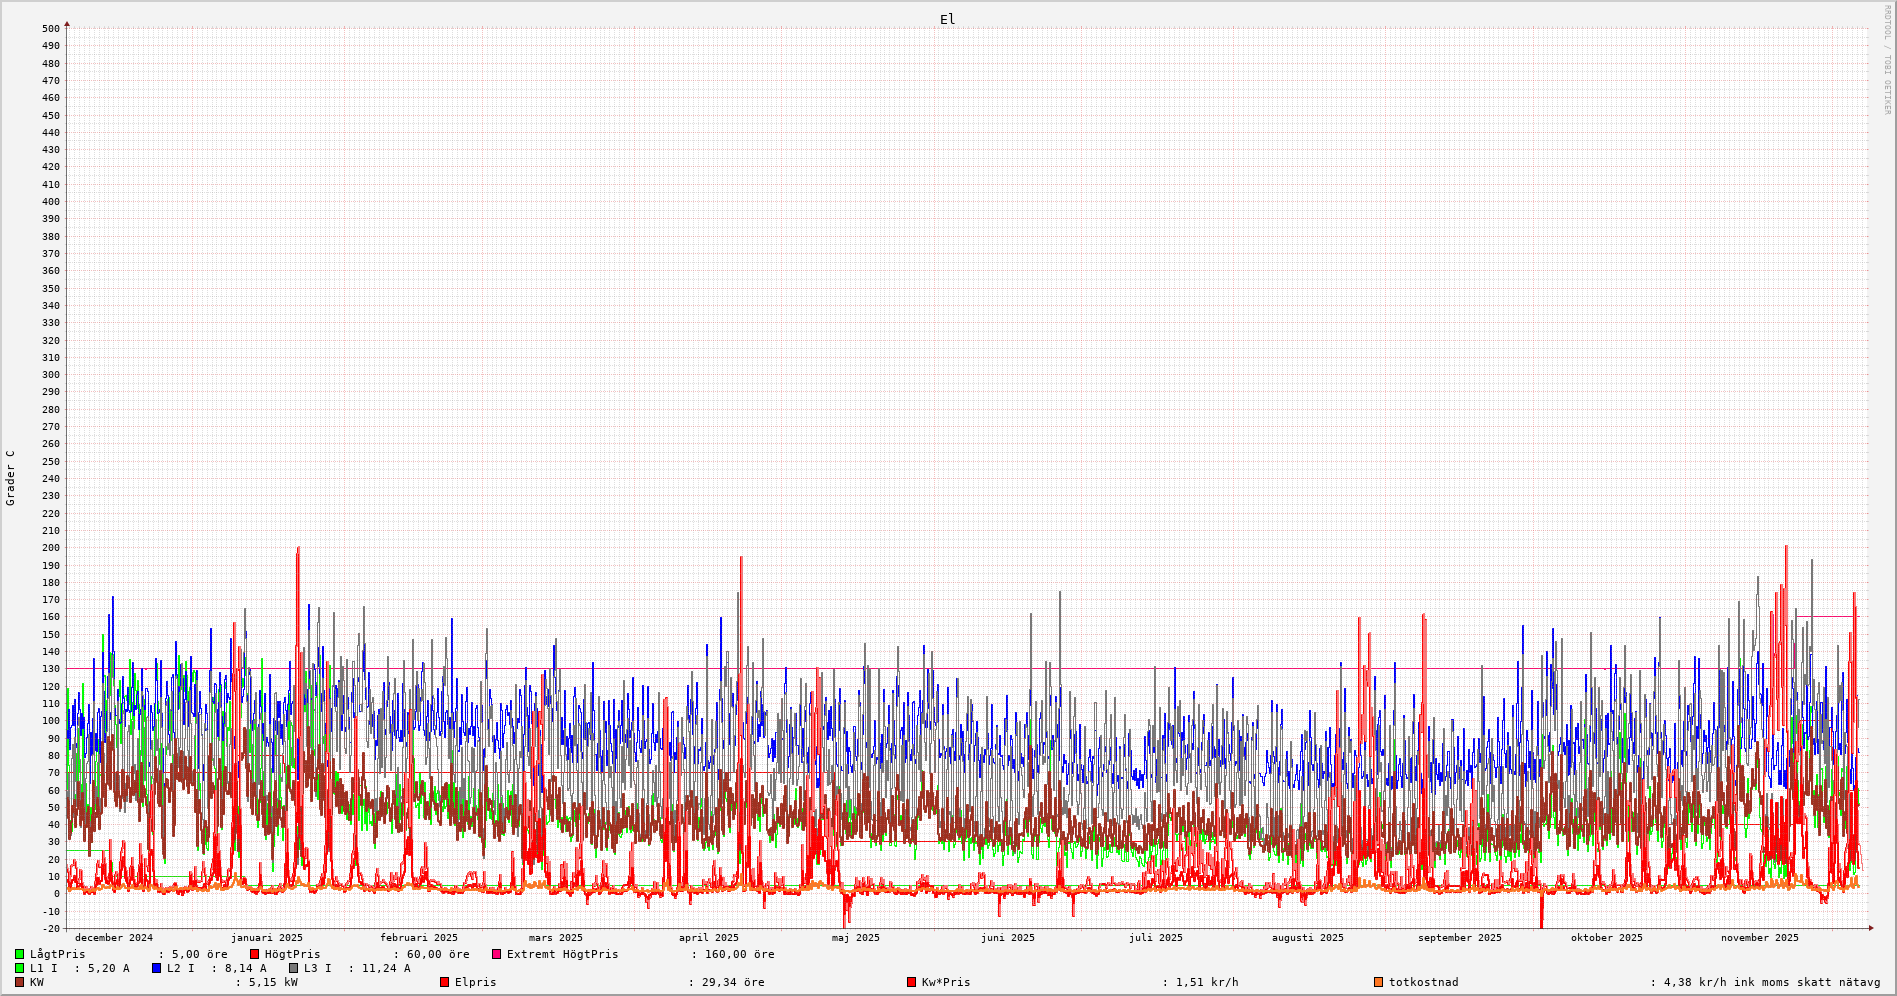Click the pink Extremt HögtPris legend swatch

pos(496,954)
